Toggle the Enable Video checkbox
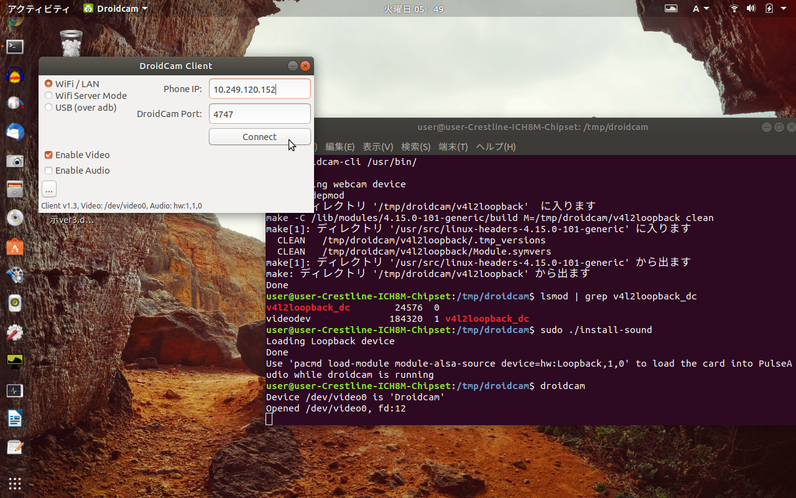Screen dimensions: 796x498 click(49, 155)
